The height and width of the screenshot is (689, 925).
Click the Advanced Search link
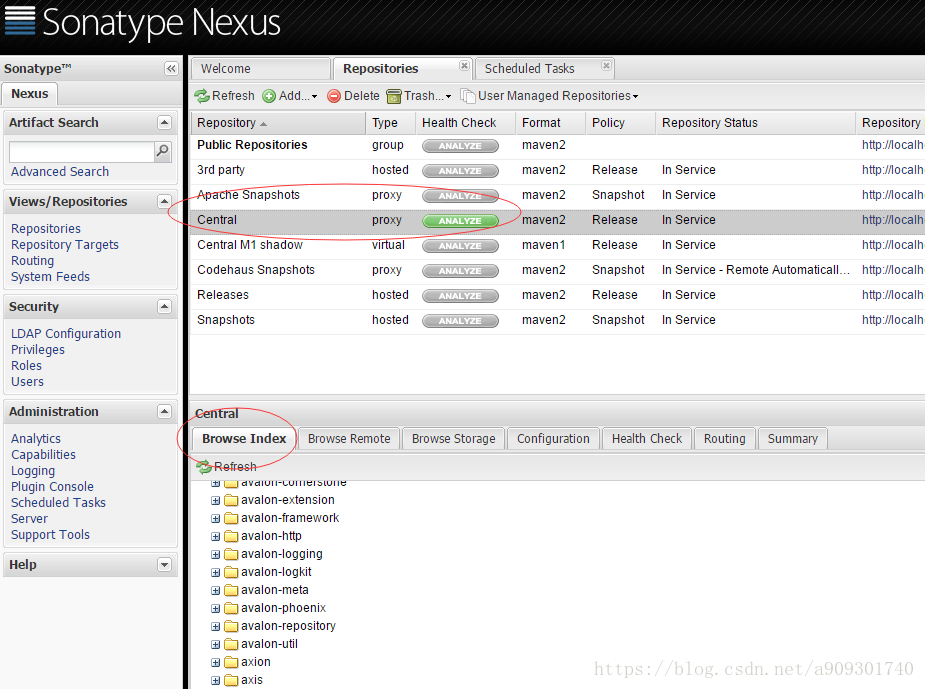click(60, 172)
